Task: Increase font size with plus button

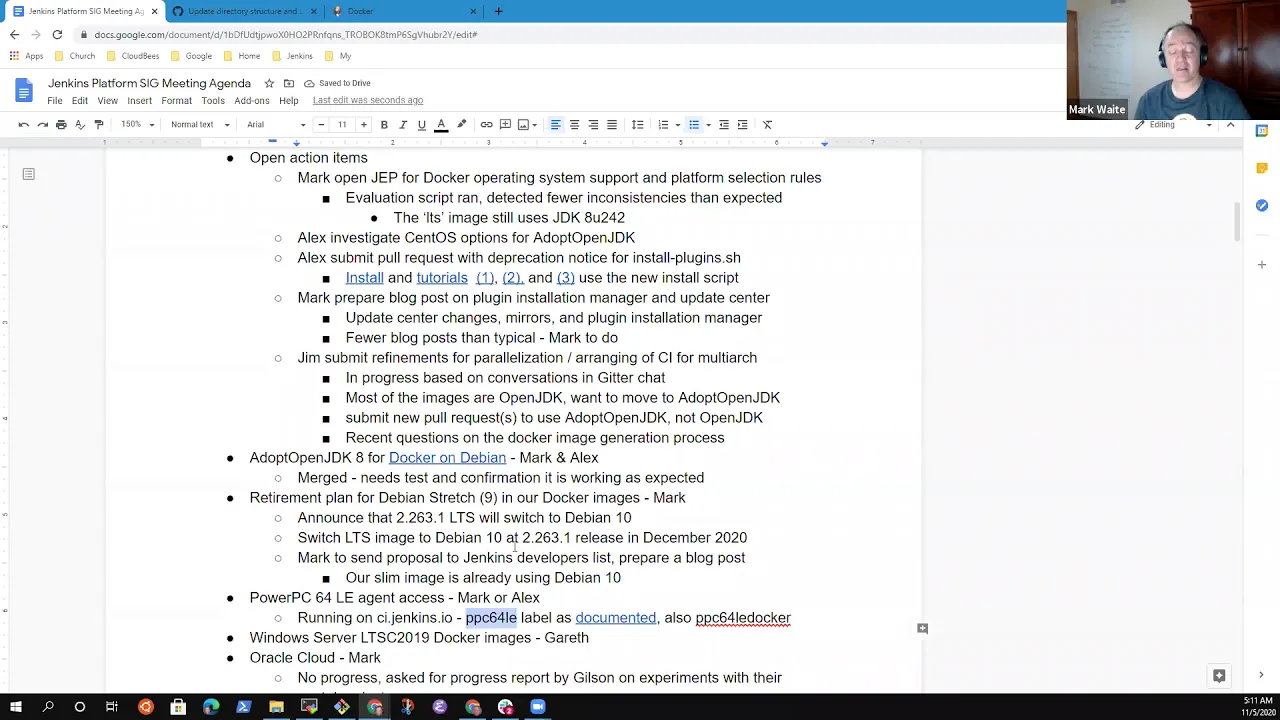Action: (363, 125)
